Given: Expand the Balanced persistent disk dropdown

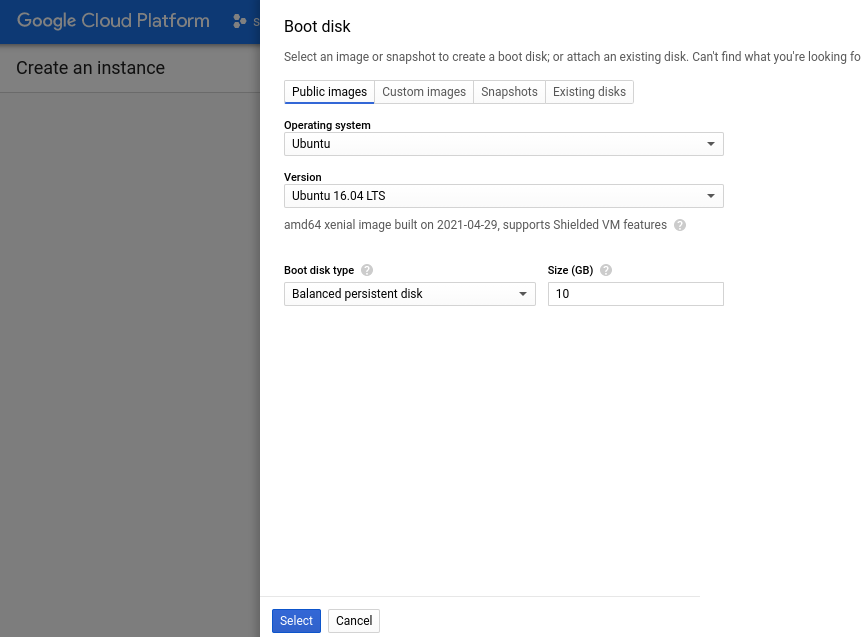Looking at the screenshot, I should coord(409,294).
